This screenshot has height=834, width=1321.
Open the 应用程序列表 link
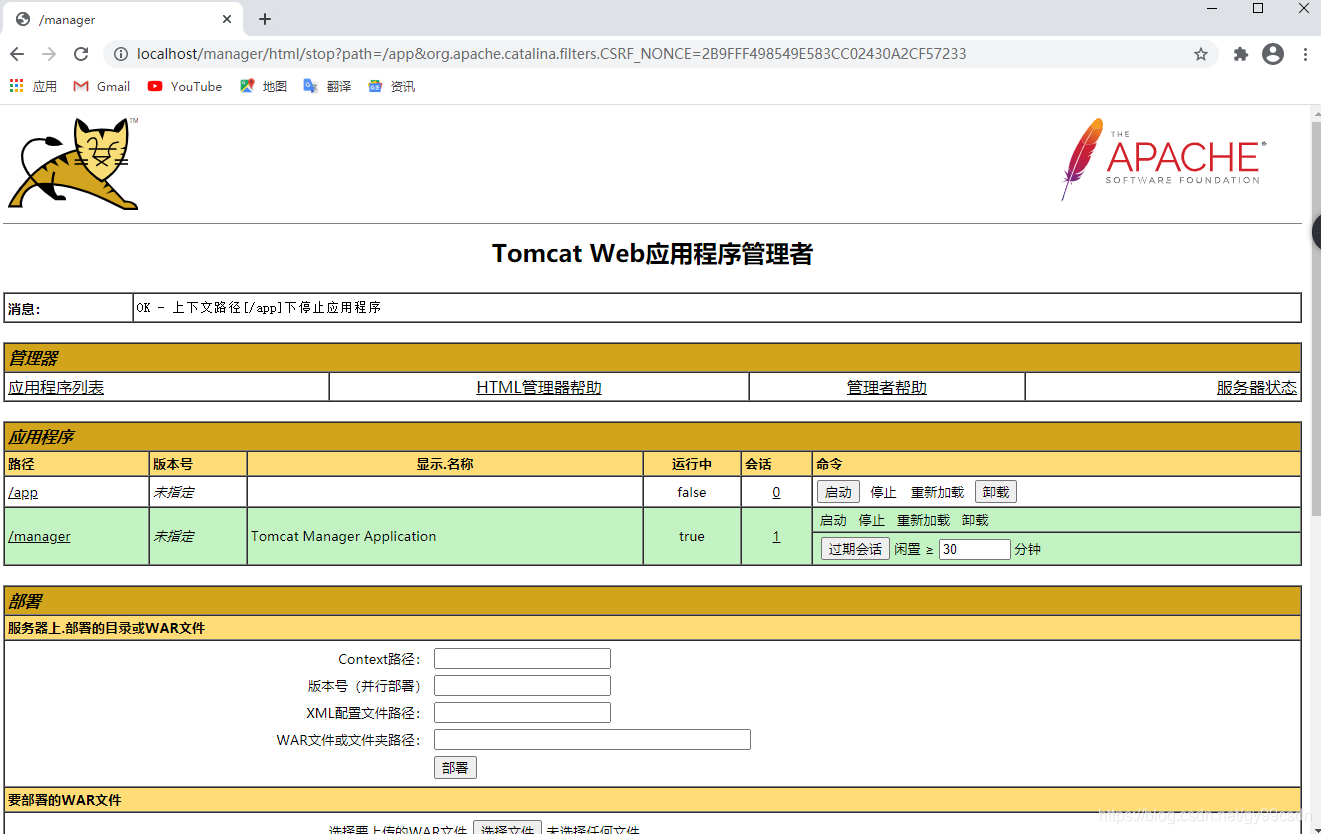click(56, 387)
